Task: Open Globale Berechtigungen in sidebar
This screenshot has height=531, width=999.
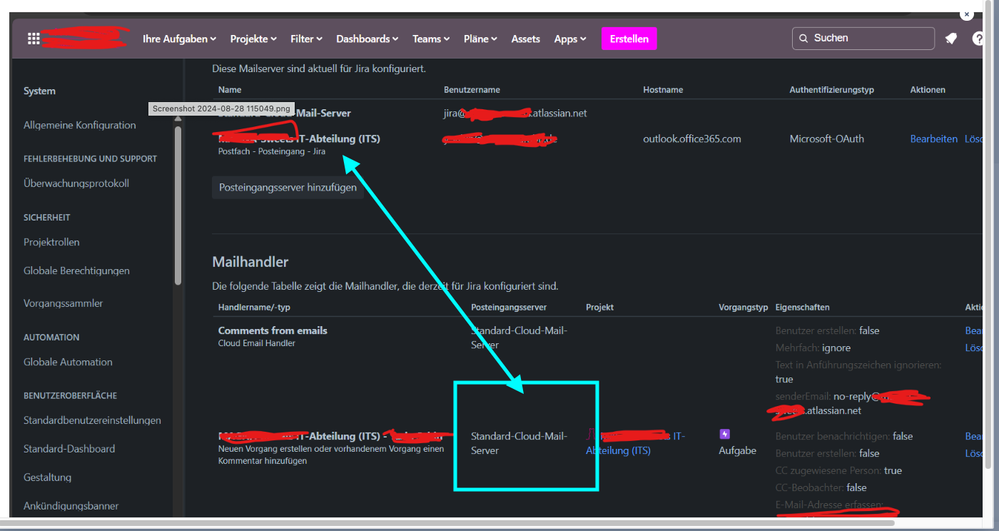Action: coord(76,271)
